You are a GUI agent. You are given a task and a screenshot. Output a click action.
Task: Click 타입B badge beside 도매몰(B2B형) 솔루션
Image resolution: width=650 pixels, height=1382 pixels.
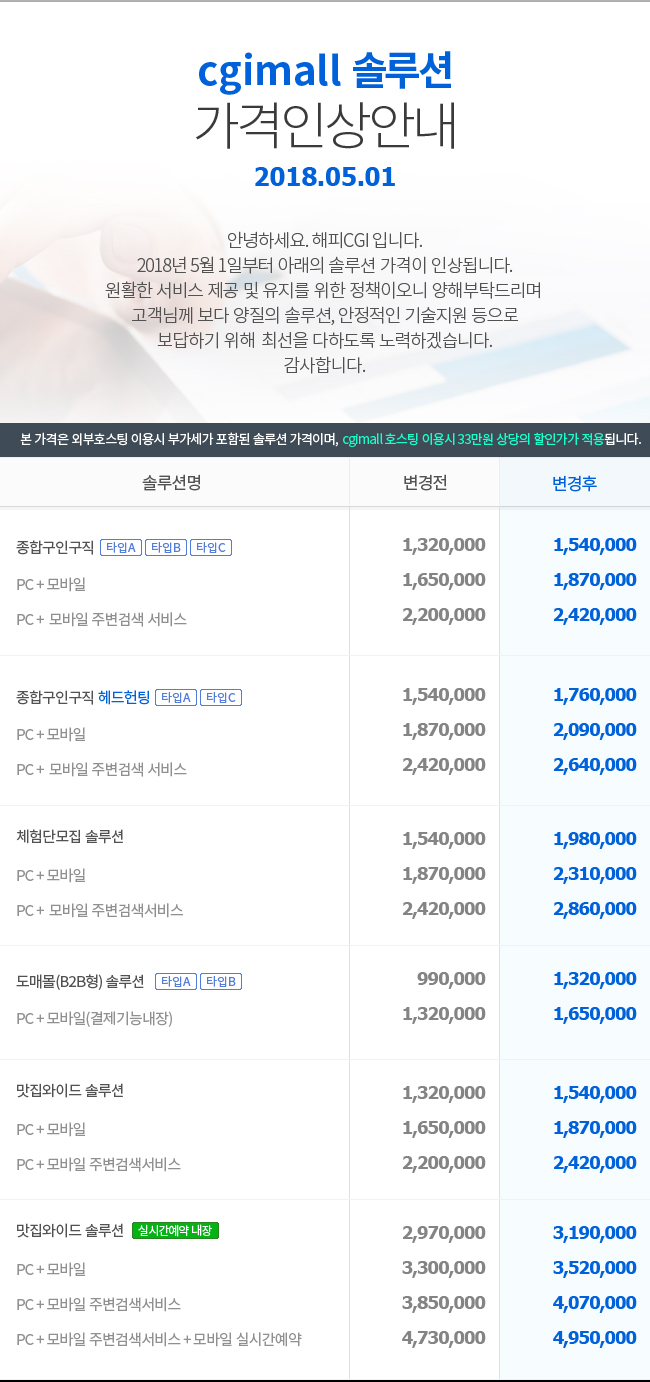click(221, 981)
